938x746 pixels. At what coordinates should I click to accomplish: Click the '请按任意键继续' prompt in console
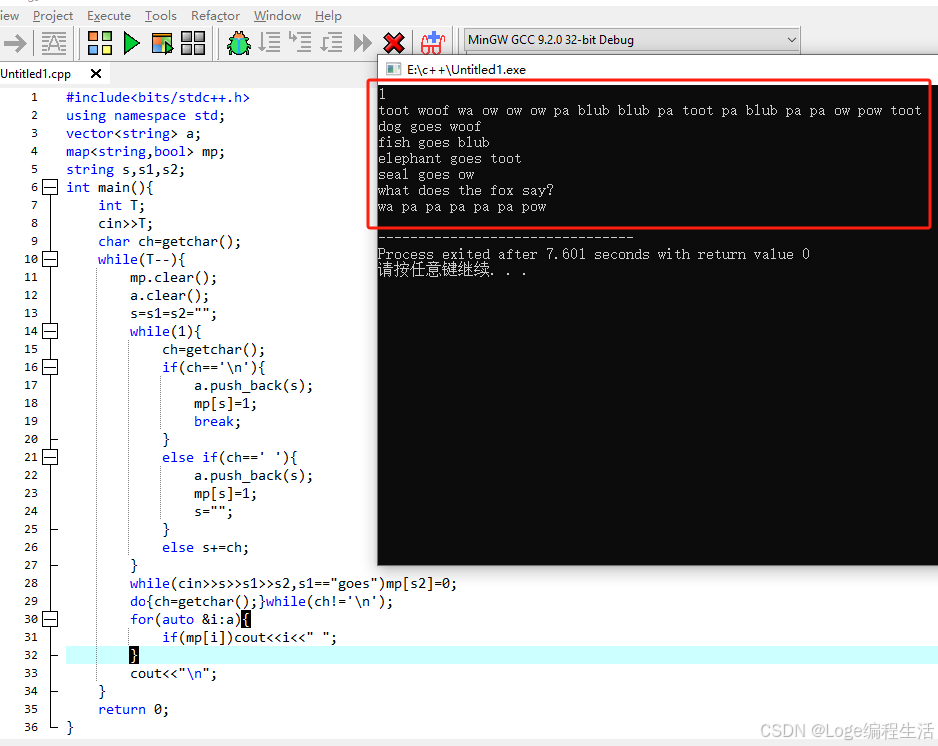point(452,270)
